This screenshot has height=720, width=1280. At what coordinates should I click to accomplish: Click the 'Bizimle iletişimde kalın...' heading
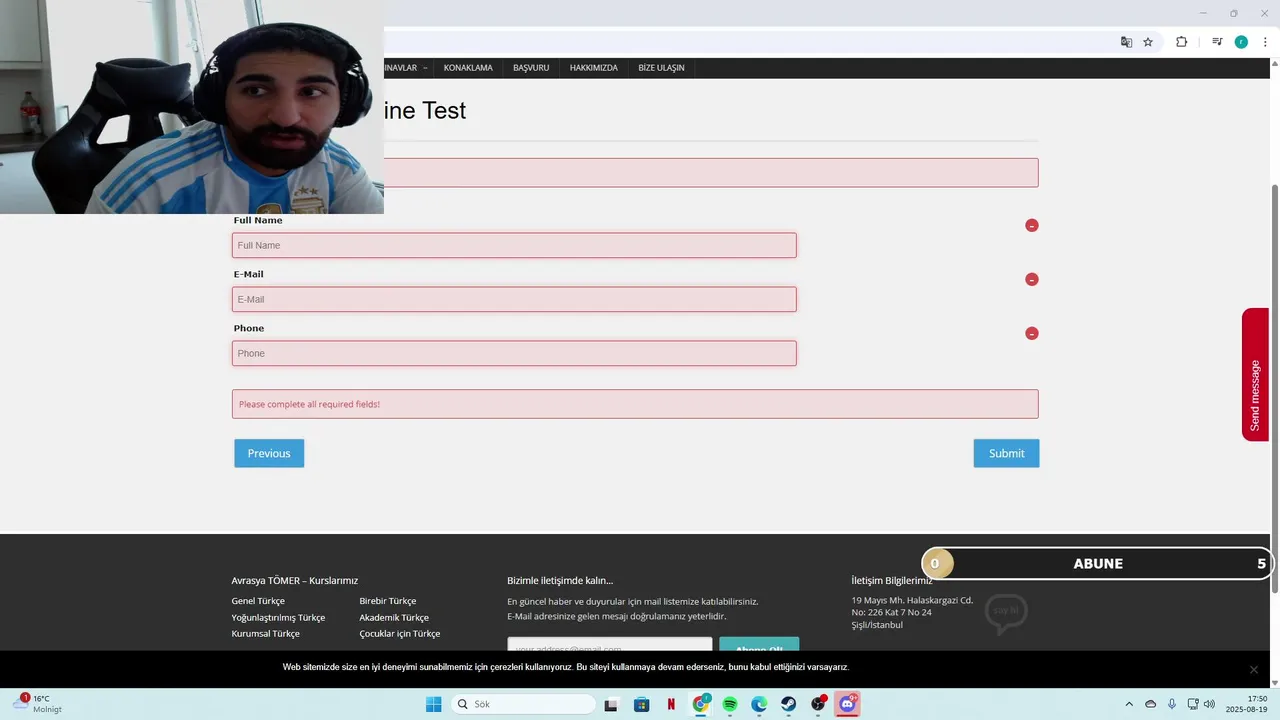point(560,580)
